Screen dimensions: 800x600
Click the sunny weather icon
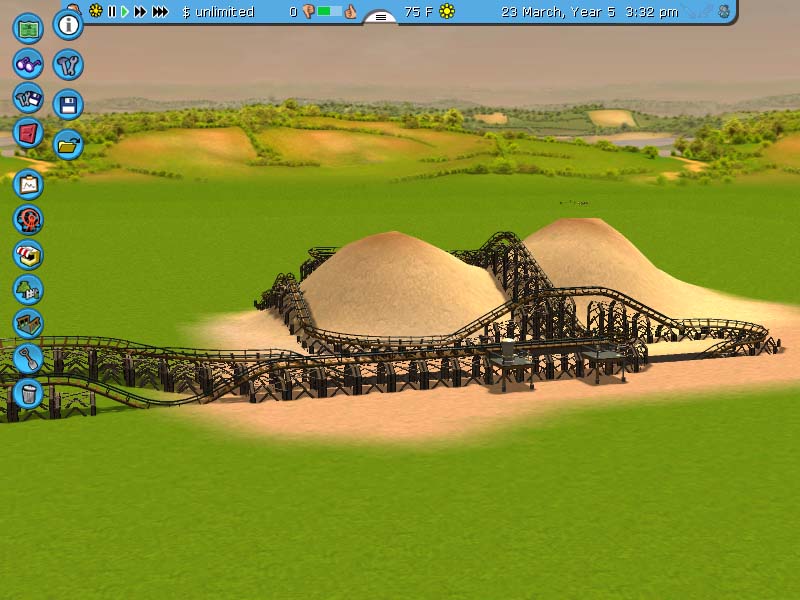pyautogui.click(x=447, y=11)
